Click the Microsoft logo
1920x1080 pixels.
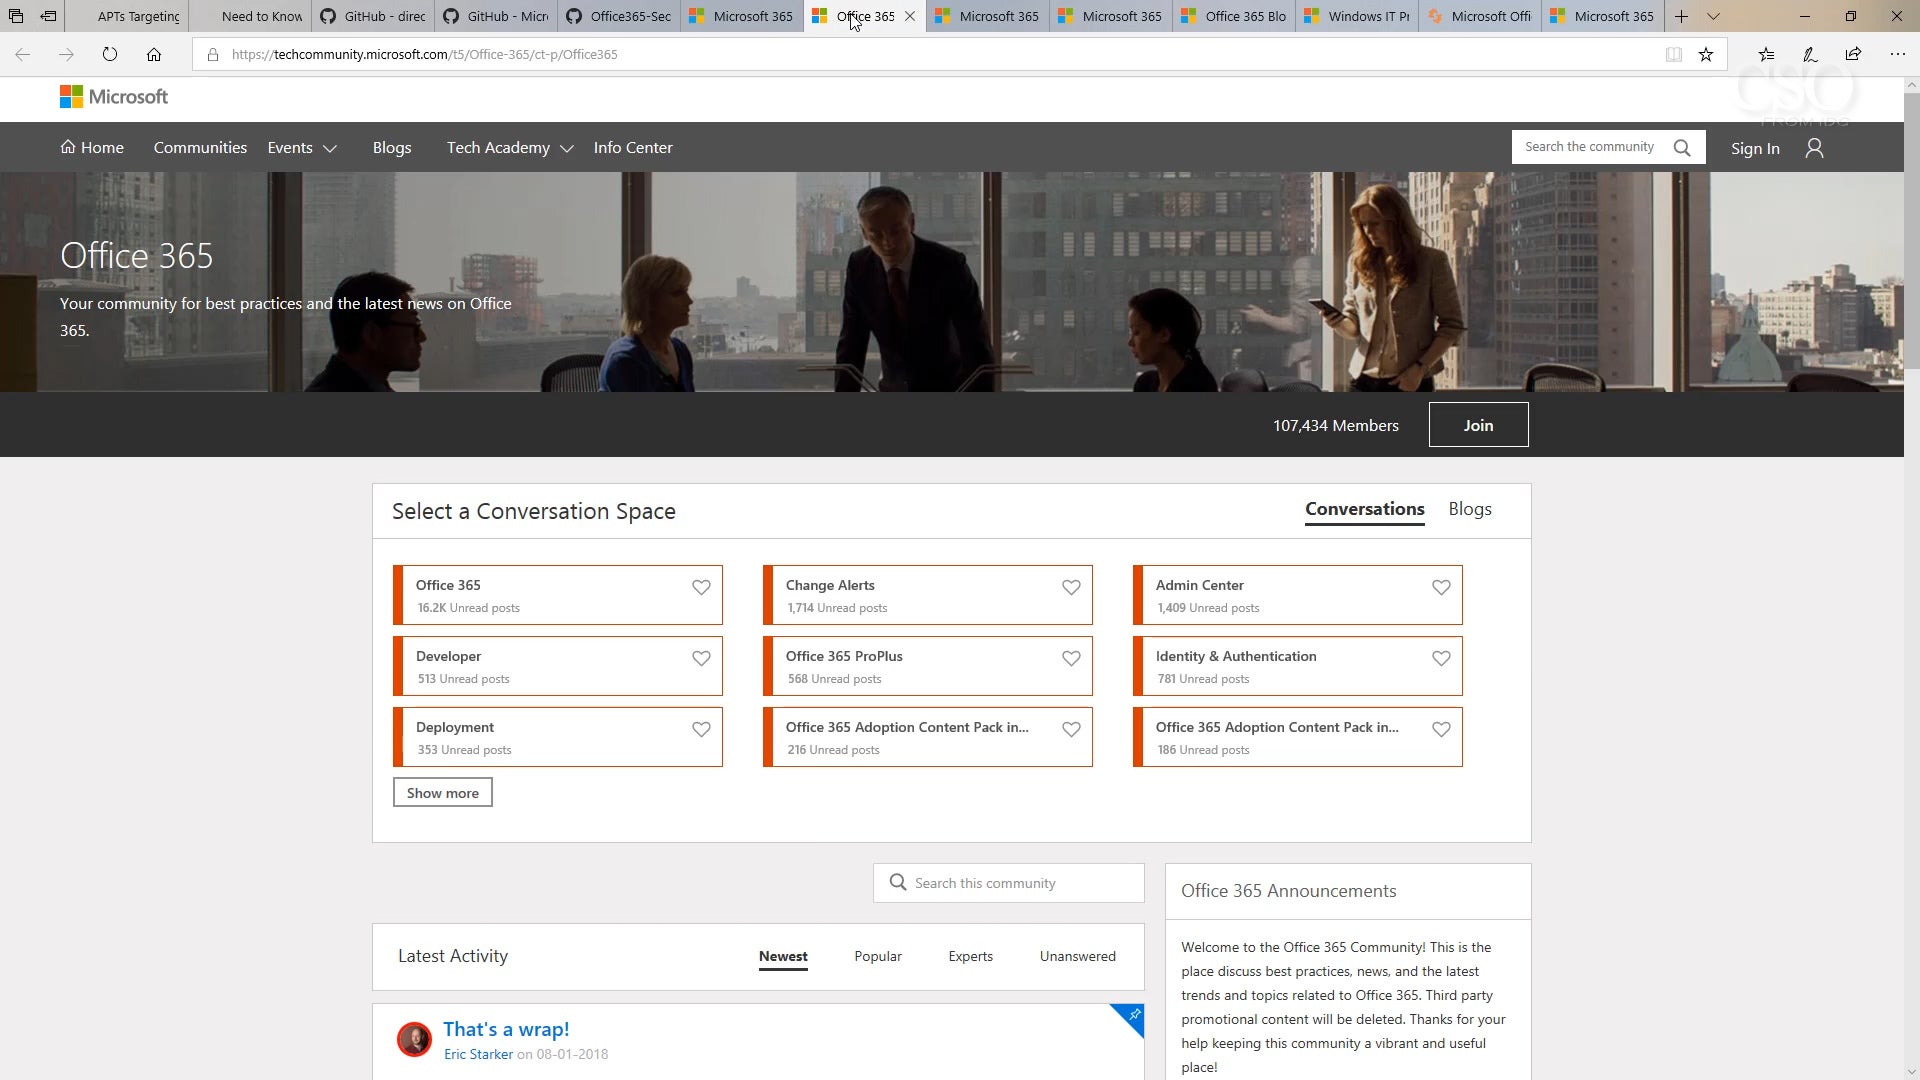click(x=114, y=97)
